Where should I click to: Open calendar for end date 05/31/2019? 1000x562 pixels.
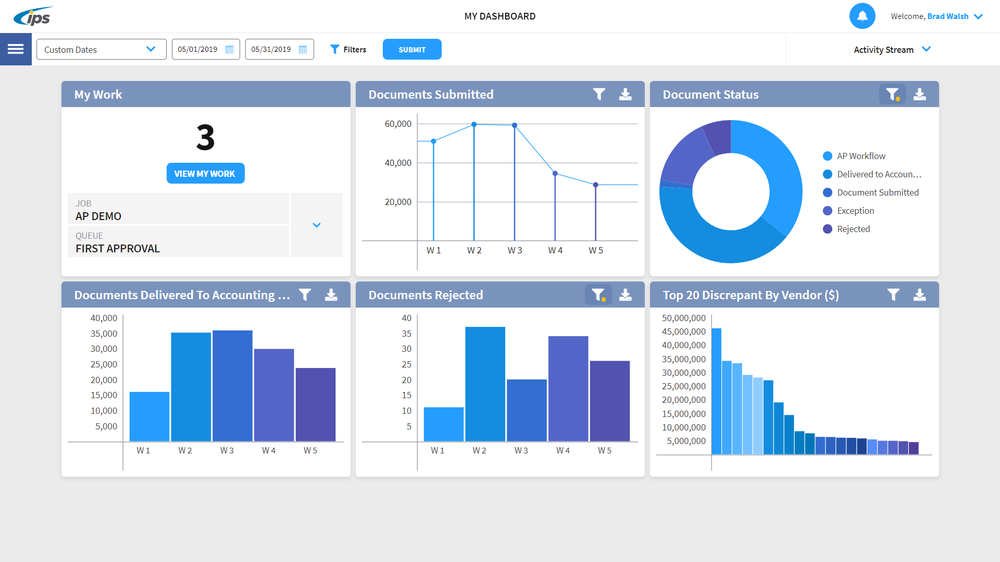[303, 49]
